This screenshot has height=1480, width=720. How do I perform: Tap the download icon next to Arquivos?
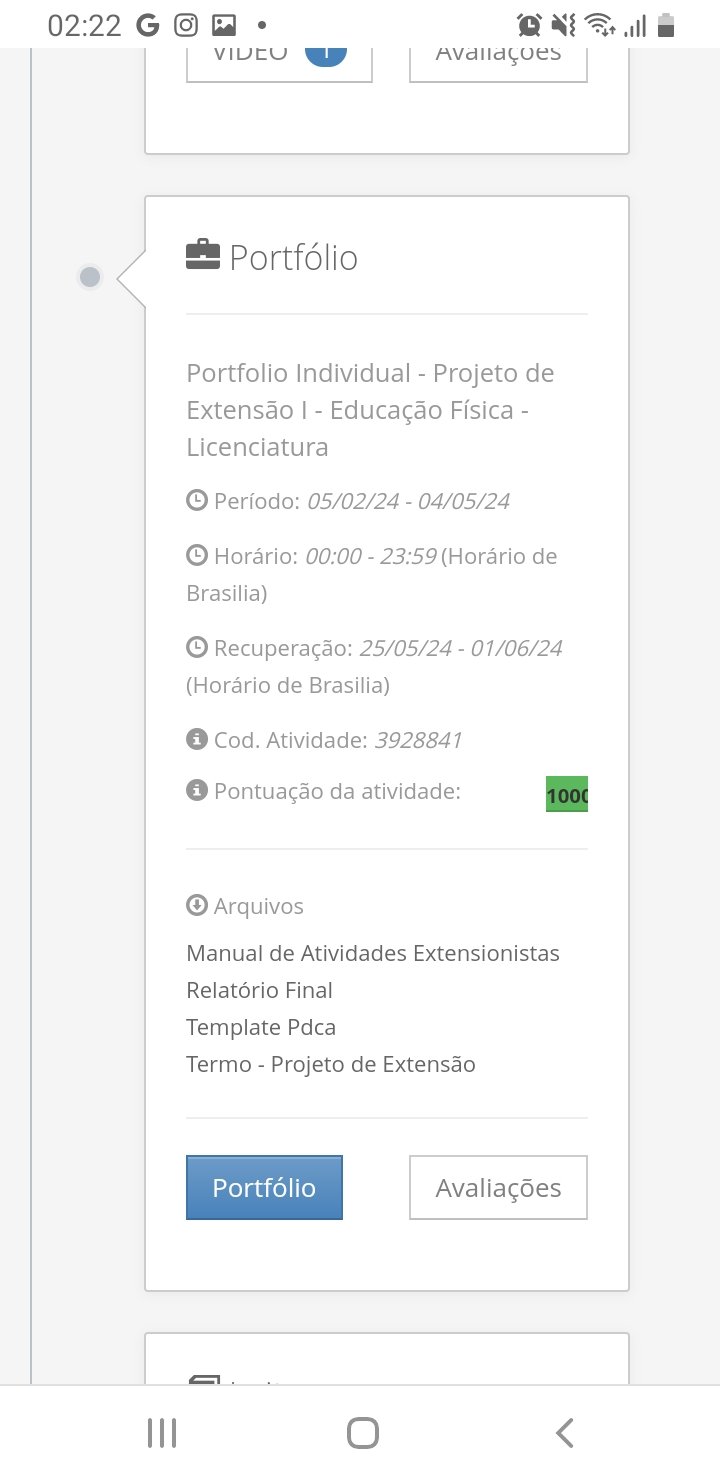pos(197,905)
